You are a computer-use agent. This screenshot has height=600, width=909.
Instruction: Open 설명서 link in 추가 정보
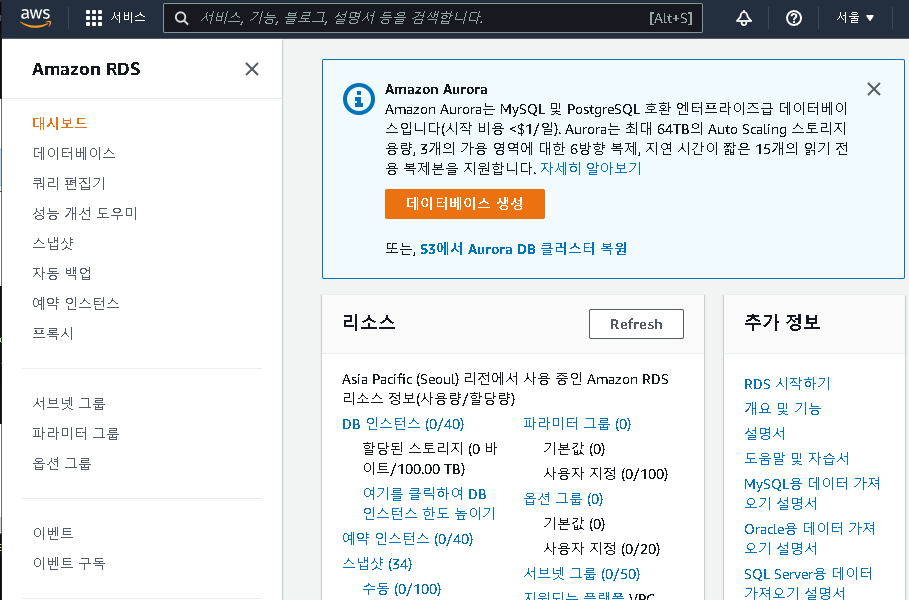pyautogui.click(x=765, y=434)
